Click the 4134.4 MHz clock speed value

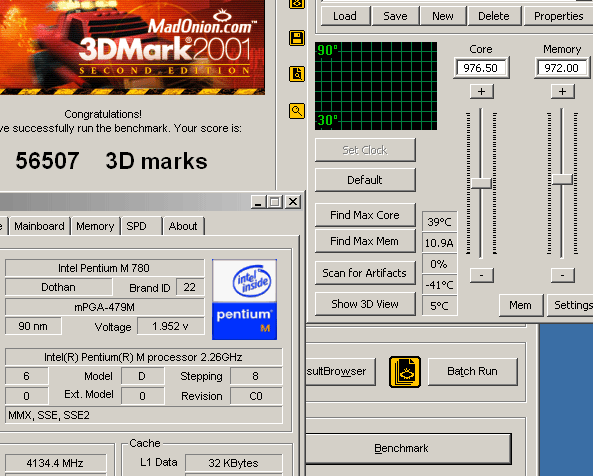click(56, 463)
